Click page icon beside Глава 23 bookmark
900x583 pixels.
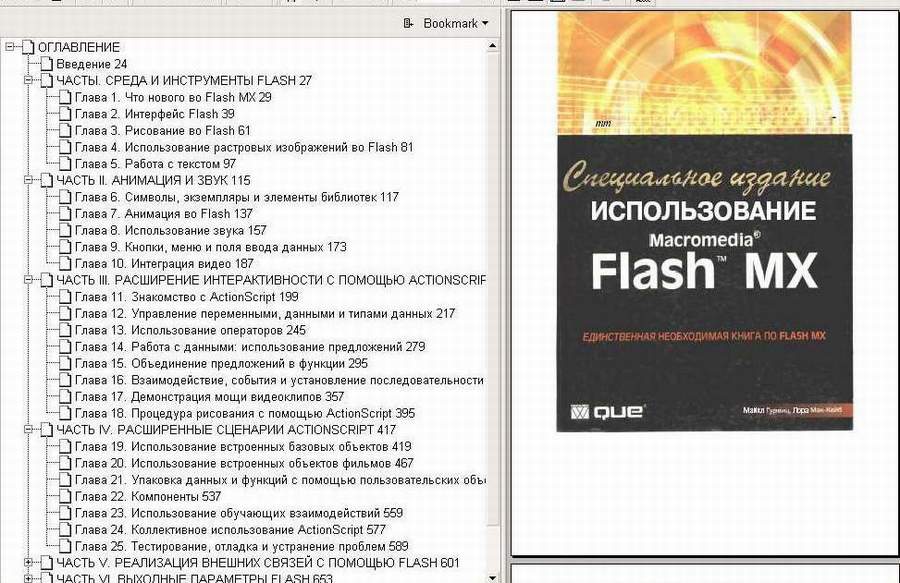pos(65,514)
